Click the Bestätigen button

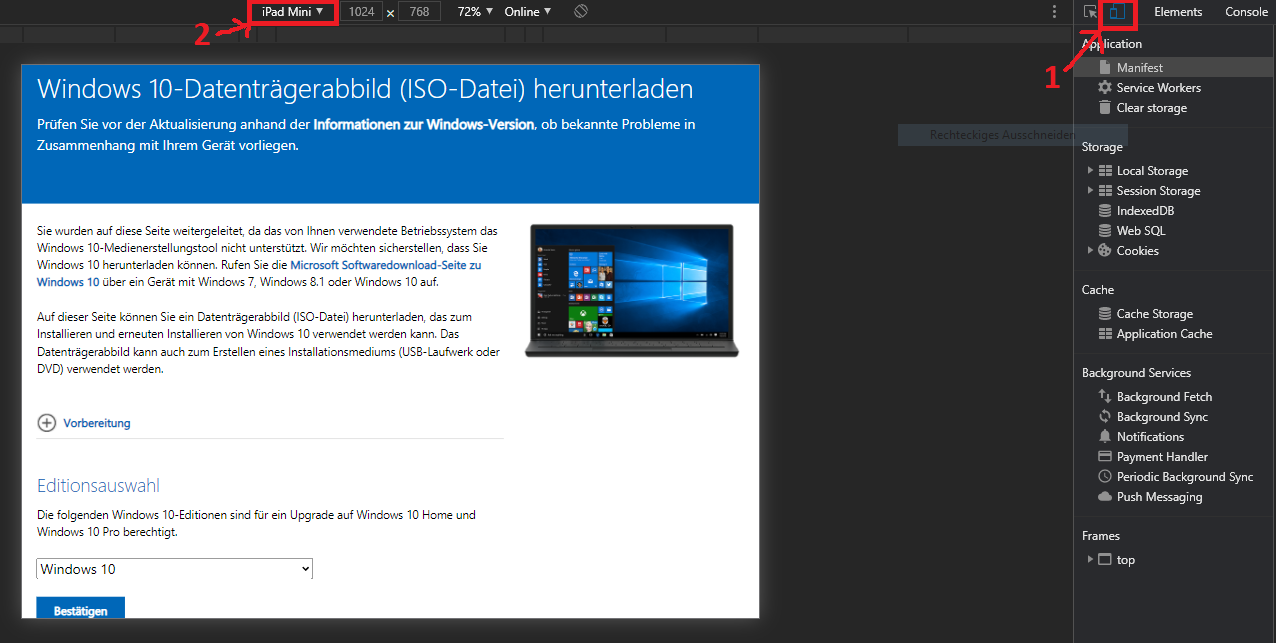click(x=80, y=609)
